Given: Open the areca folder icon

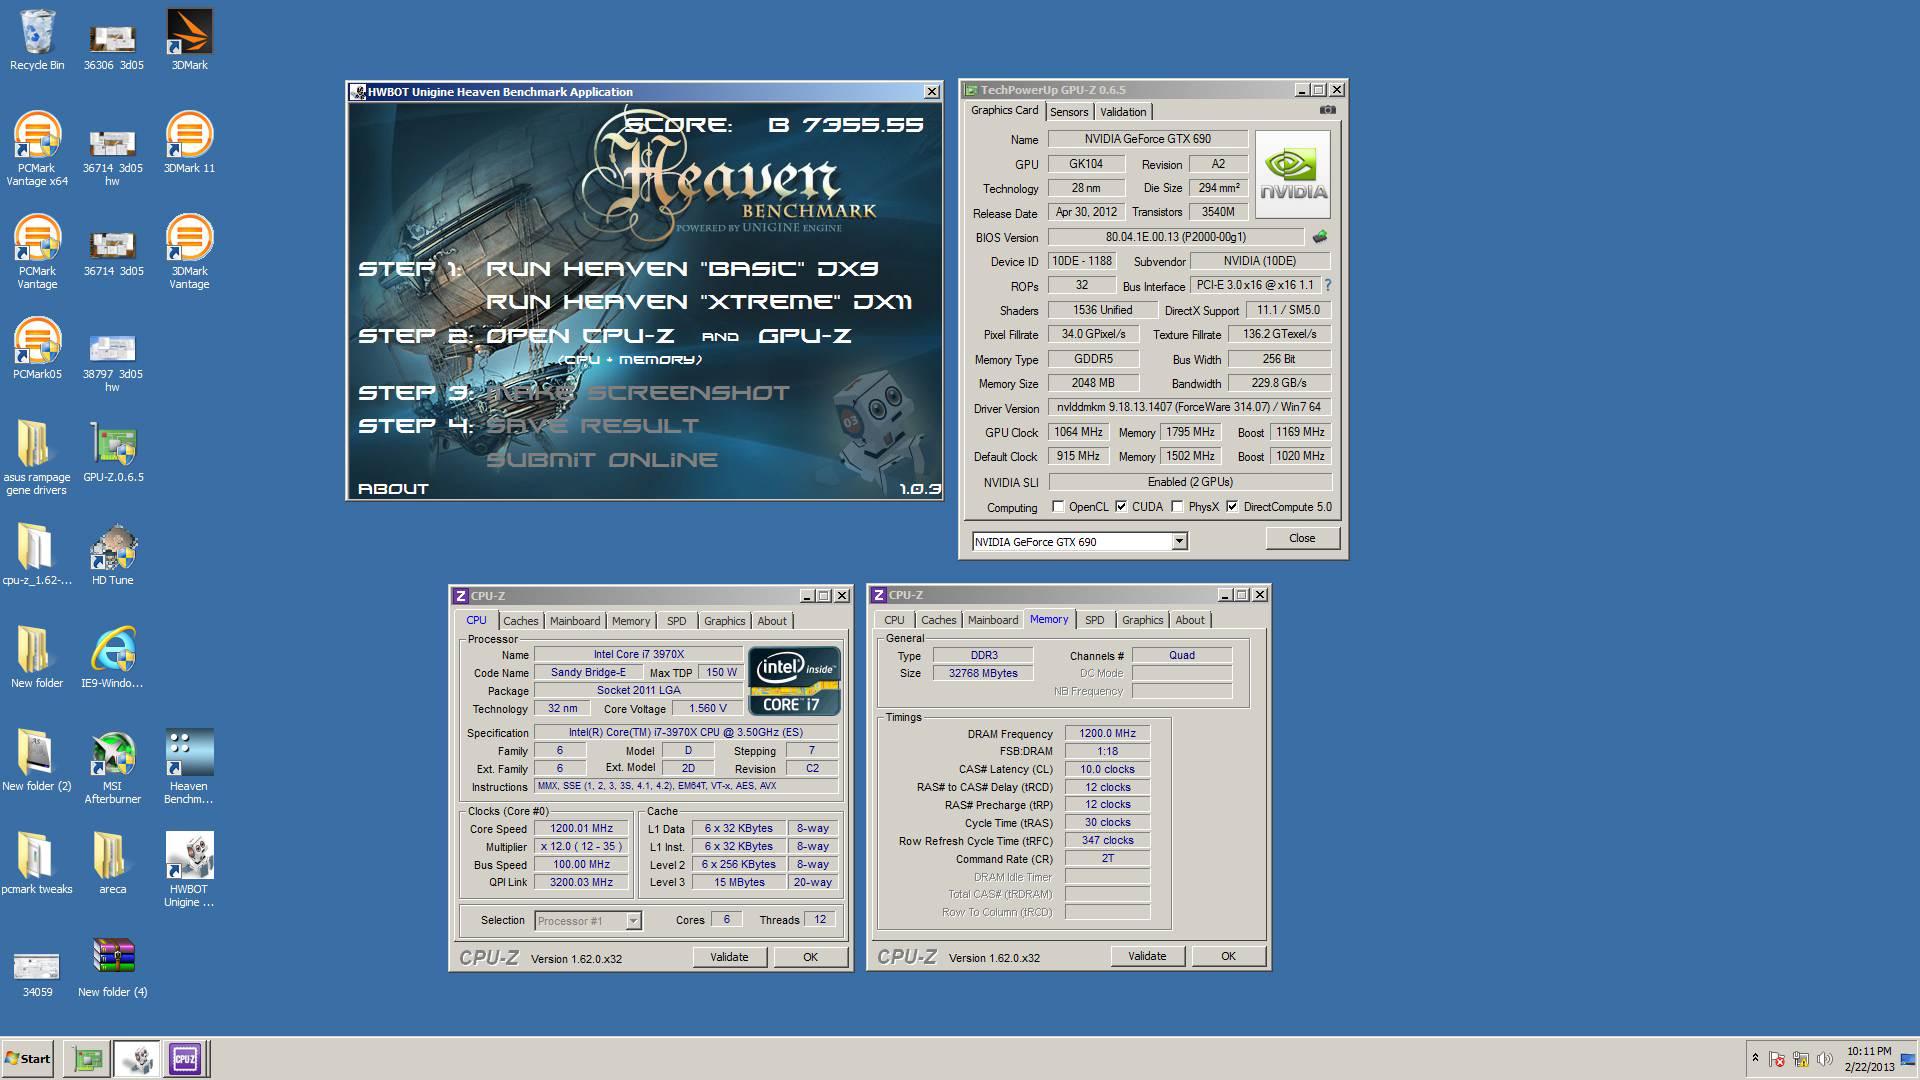Looking at the screenshot, I should (113, 864).
